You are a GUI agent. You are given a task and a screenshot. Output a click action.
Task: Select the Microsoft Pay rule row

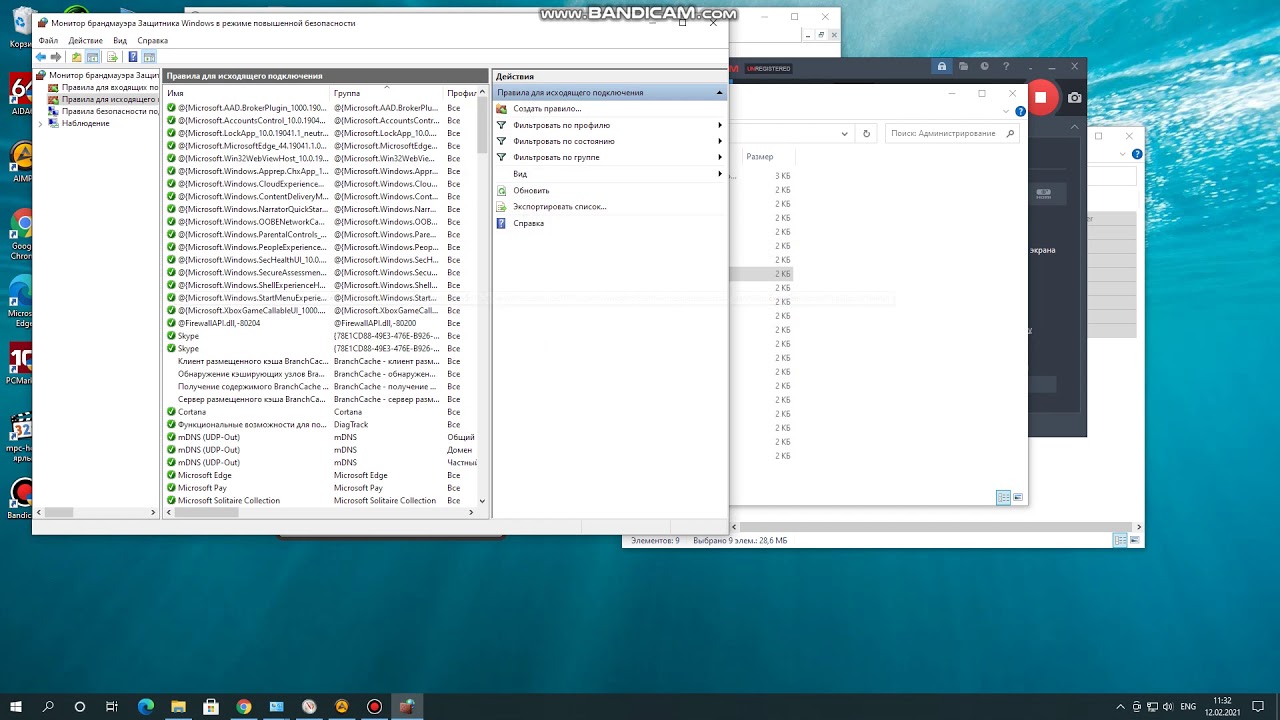(320, 488)
